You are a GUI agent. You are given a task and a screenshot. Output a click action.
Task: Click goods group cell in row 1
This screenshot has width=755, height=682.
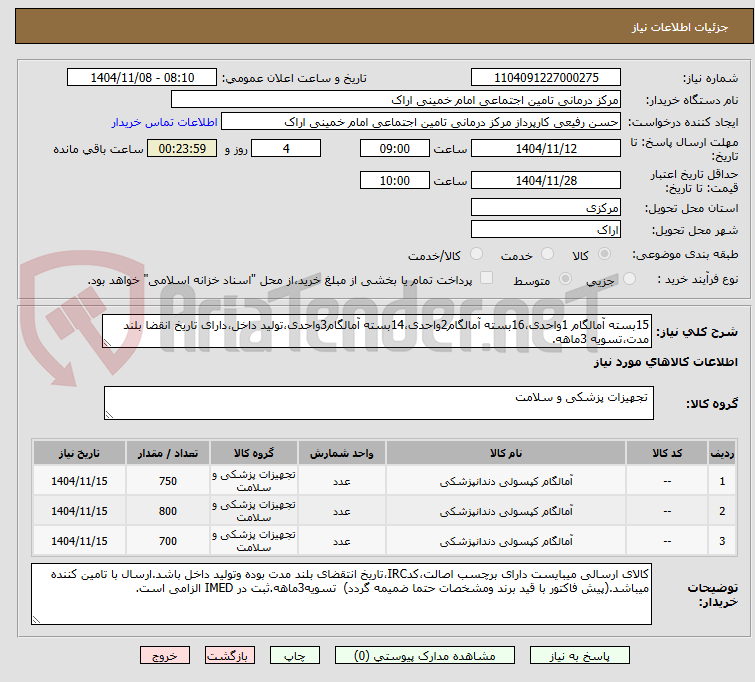click(254, 481)
